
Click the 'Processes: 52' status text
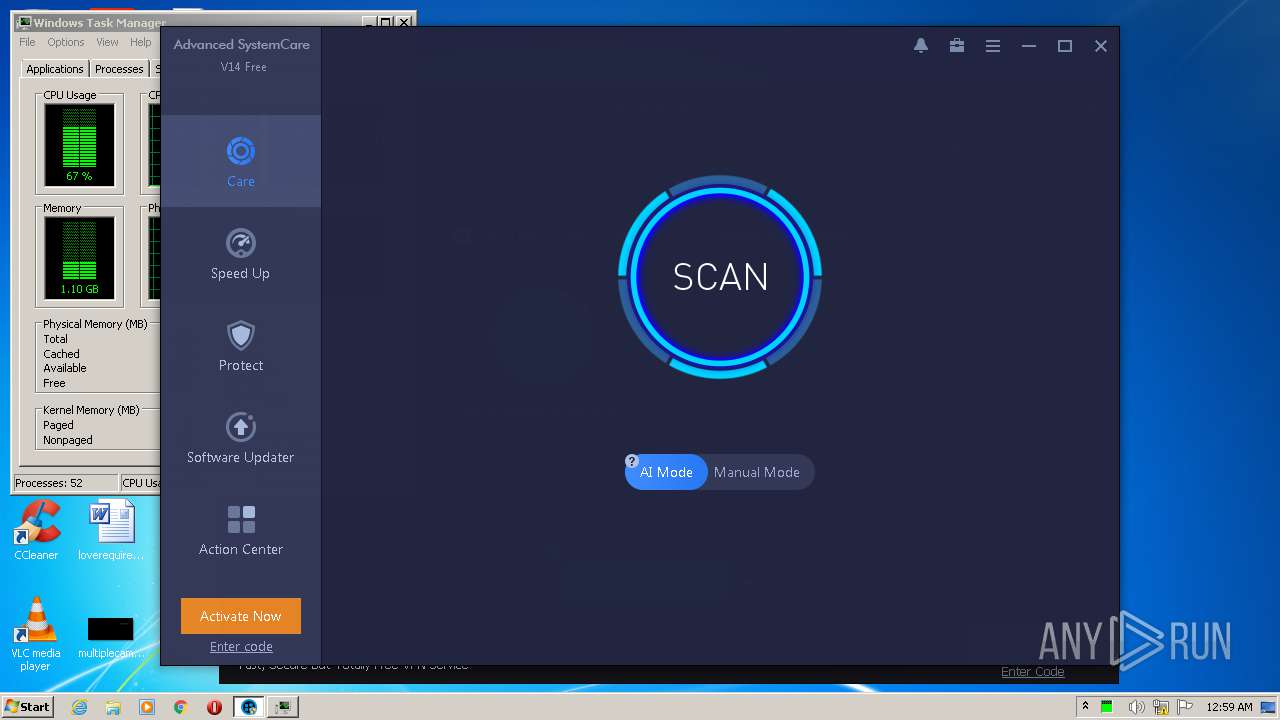tap(49, 483)
